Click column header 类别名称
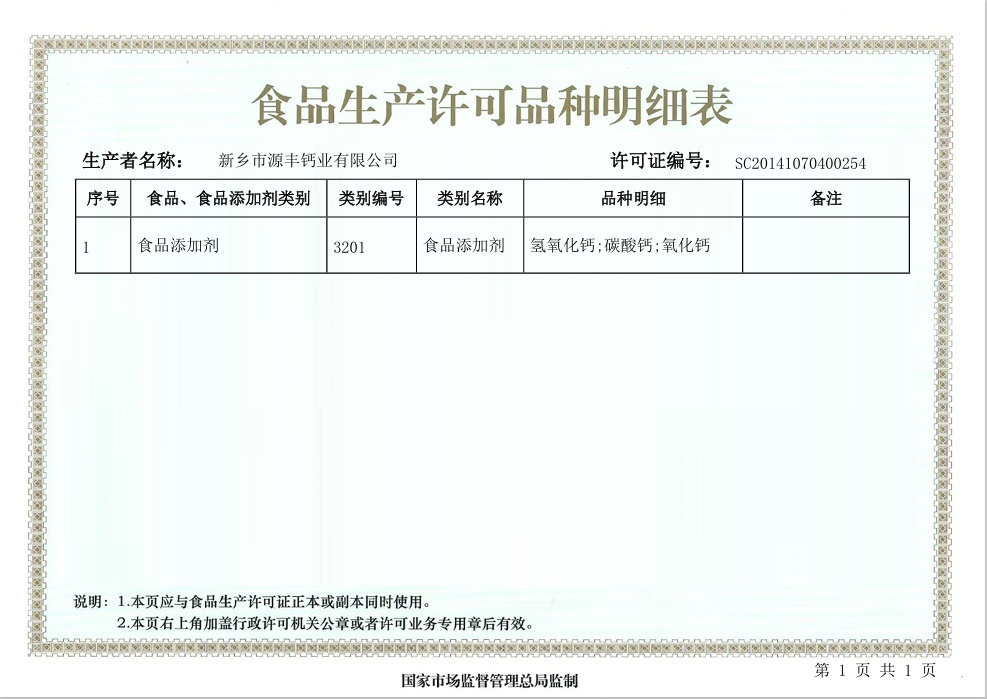987x699 pixels. click(470, 199)
